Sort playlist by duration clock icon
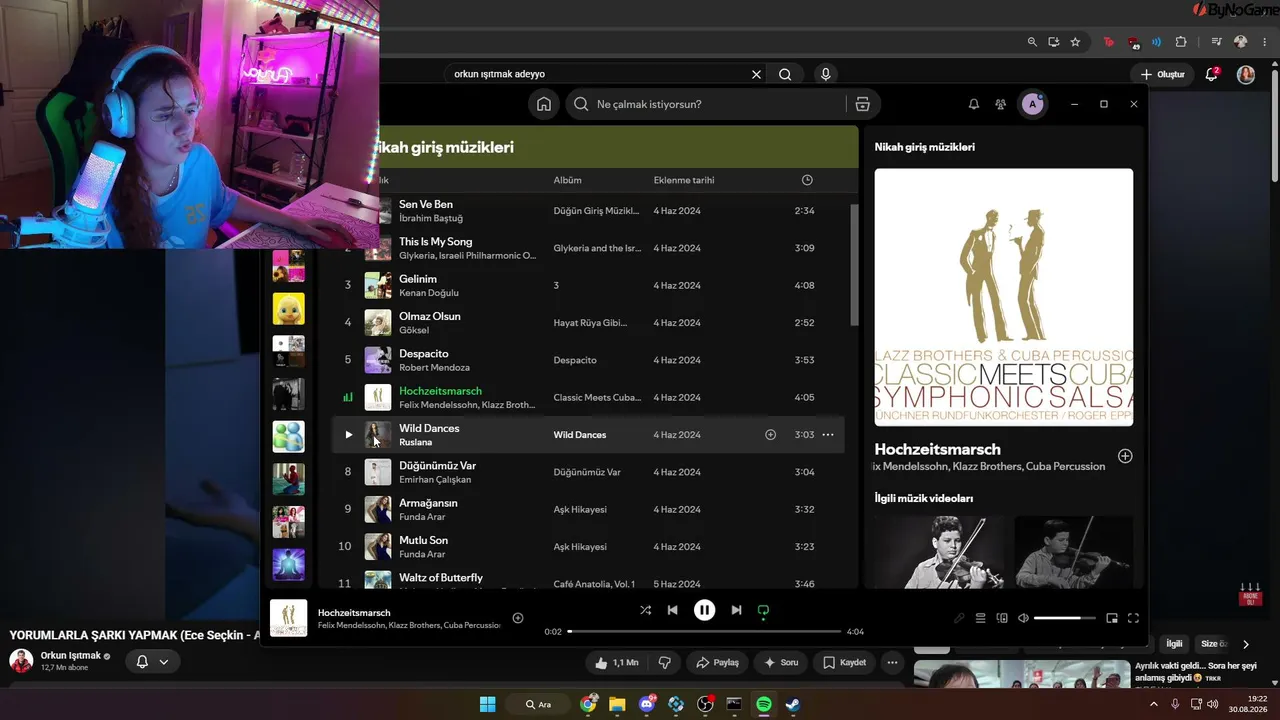The height and width of the screenshot is (720, 1280). click(807, 180)
